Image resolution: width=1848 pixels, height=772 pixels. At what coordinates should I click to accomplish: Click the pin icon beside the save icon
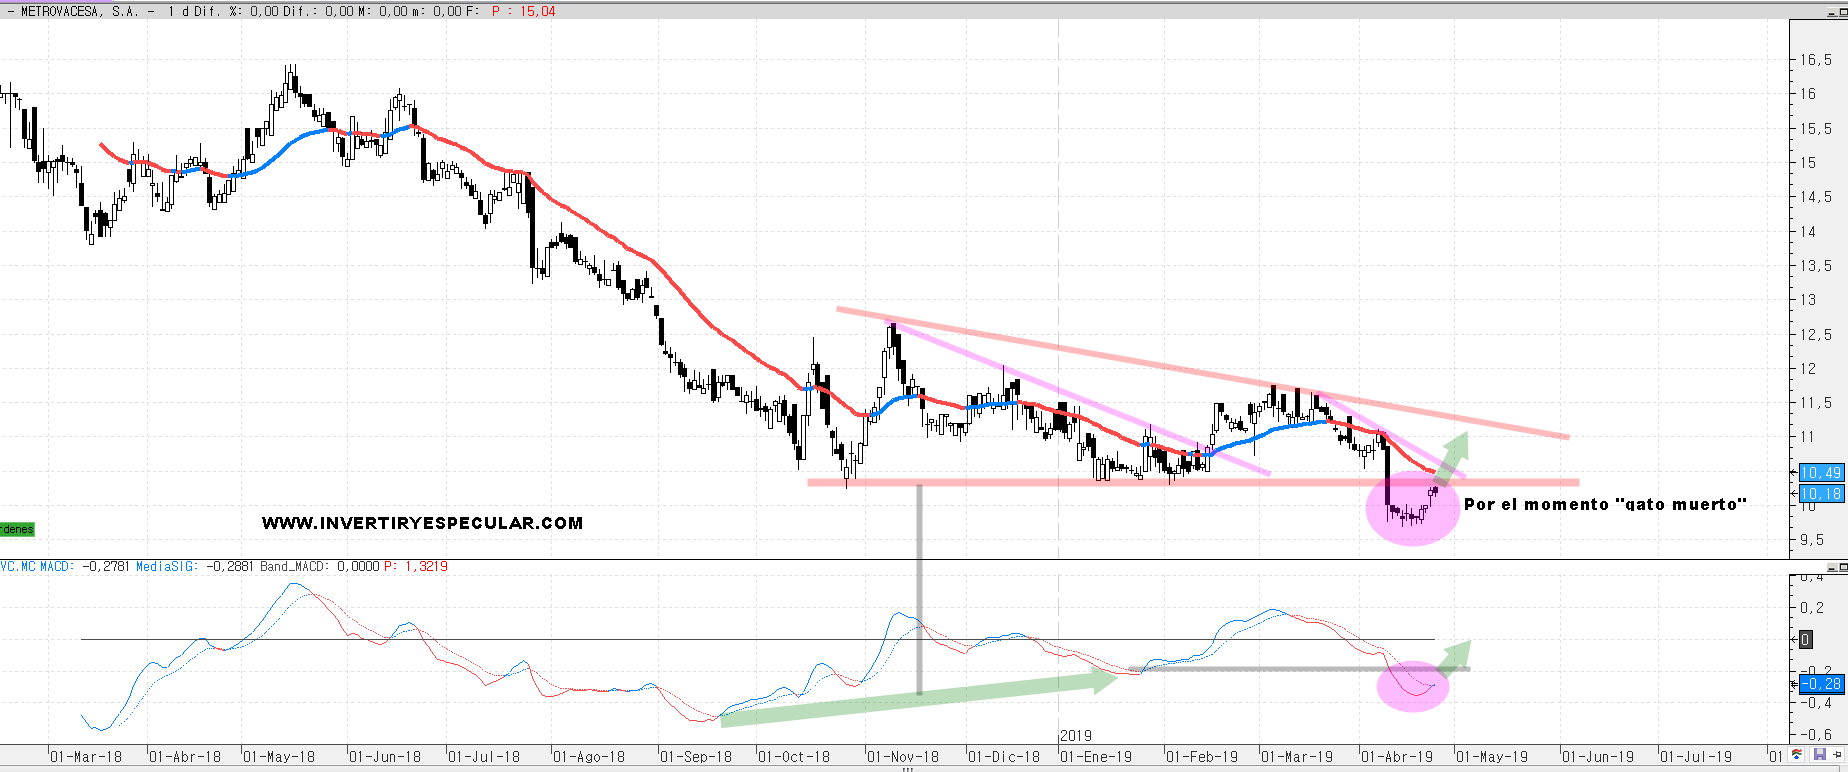coord(1838,755)
